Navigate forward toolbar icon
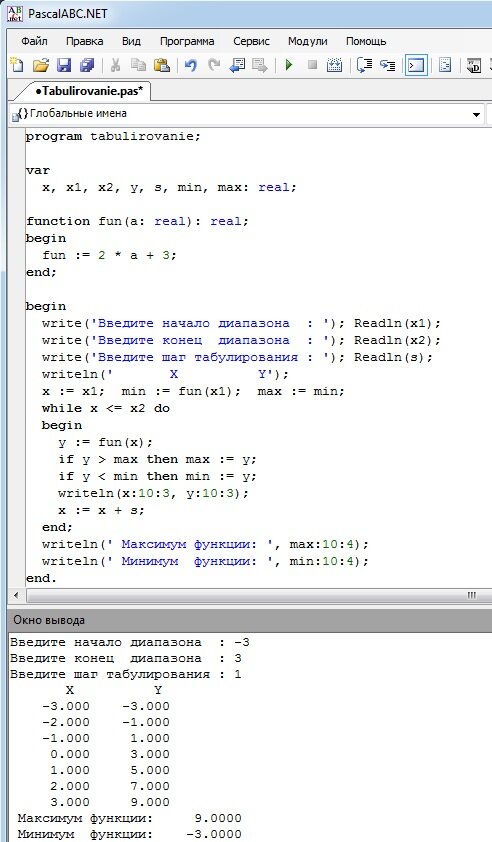 (x=260, y=66)
